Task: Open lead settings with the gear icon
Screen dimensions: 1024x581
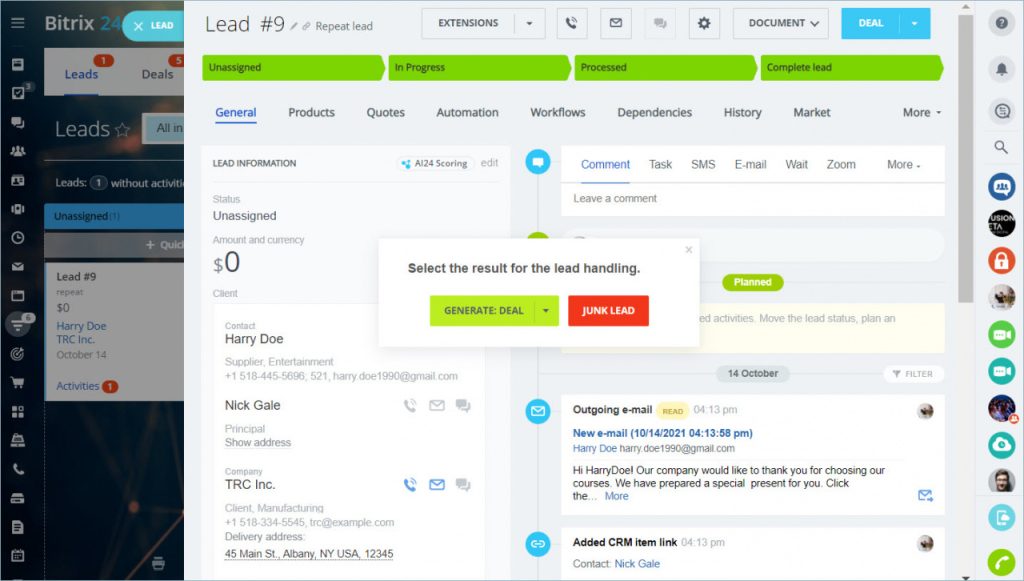Action: pos(704,22)
